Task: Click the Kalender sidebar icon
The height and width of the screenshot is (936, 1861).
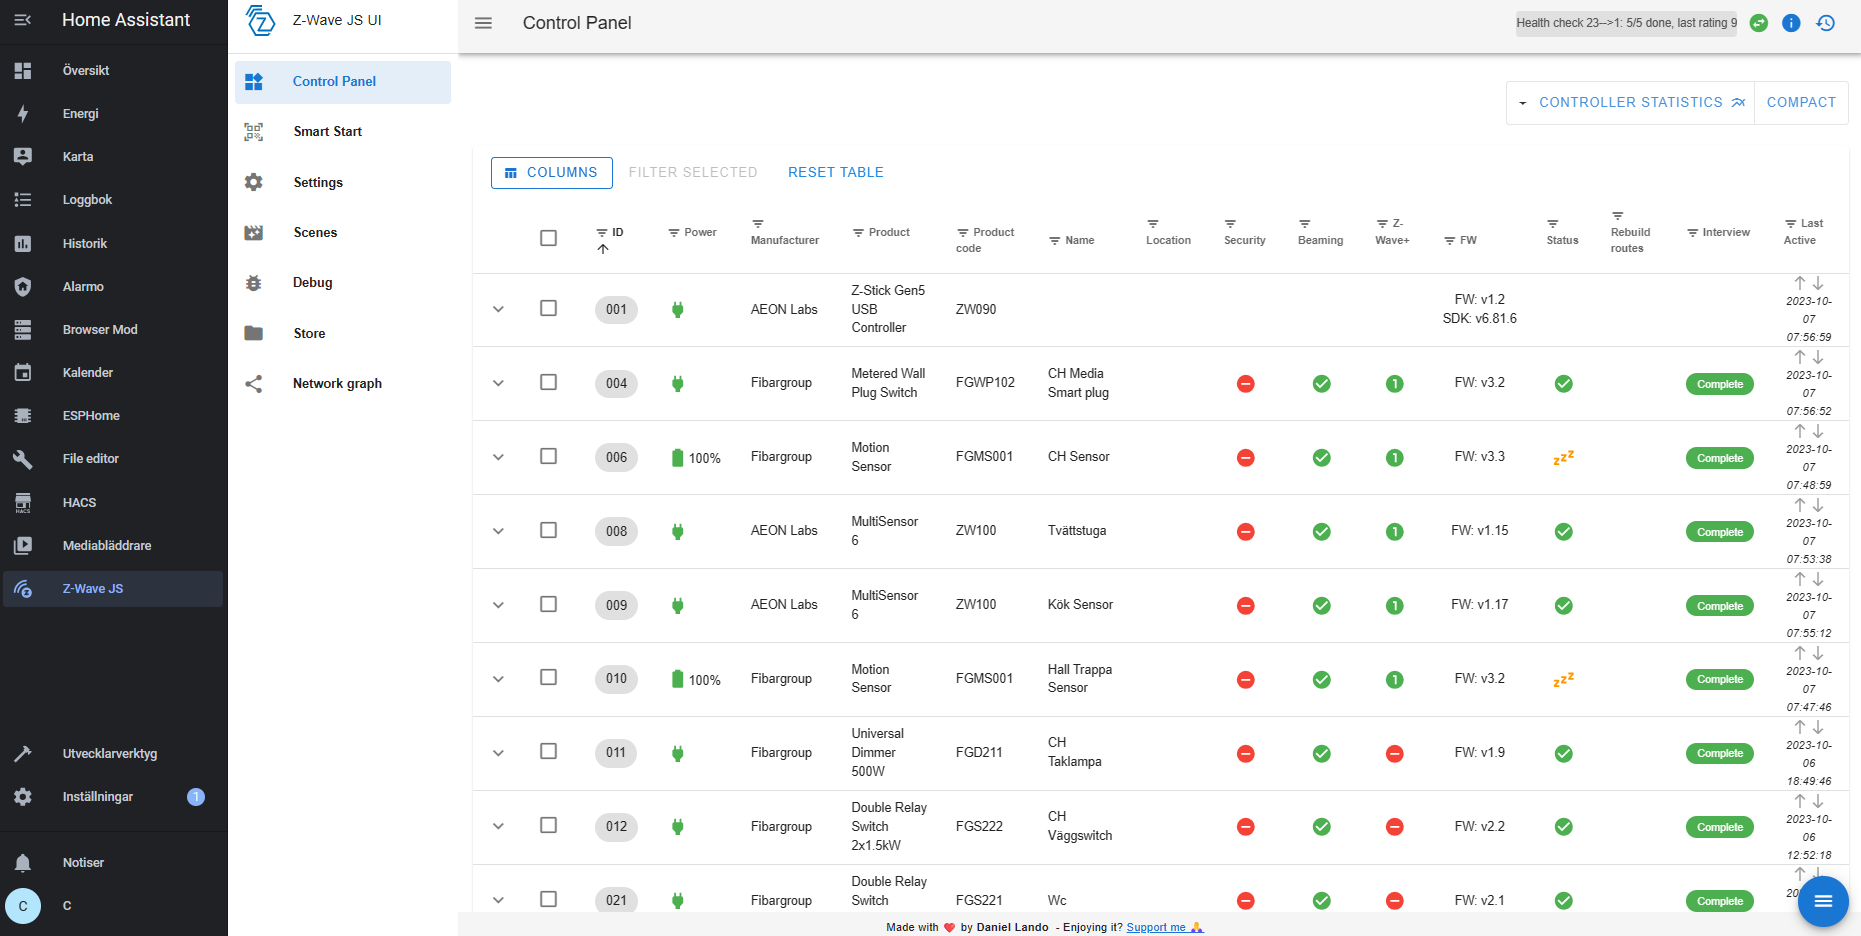Action: click(23, 373)
